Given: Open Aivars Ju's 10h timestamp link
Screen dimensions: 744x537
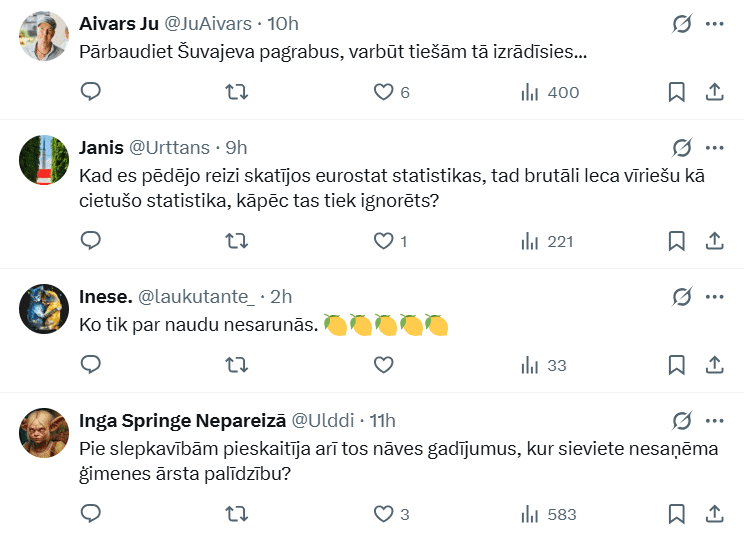Looking at the screenshot, I should pos(283,24).
